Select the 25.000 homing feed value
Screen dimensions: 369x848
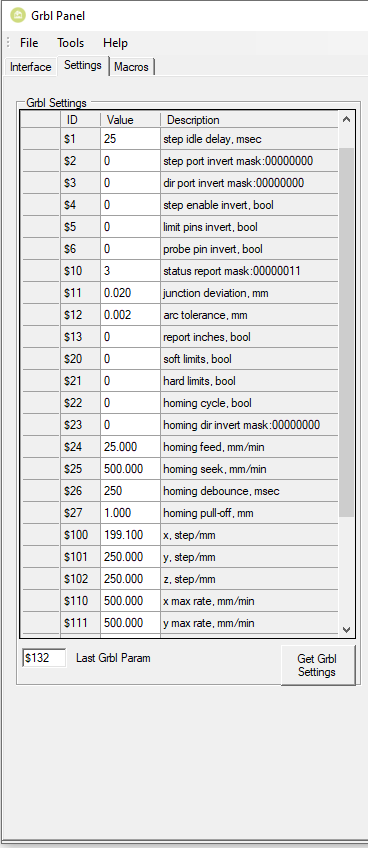(x=130, y=447)
